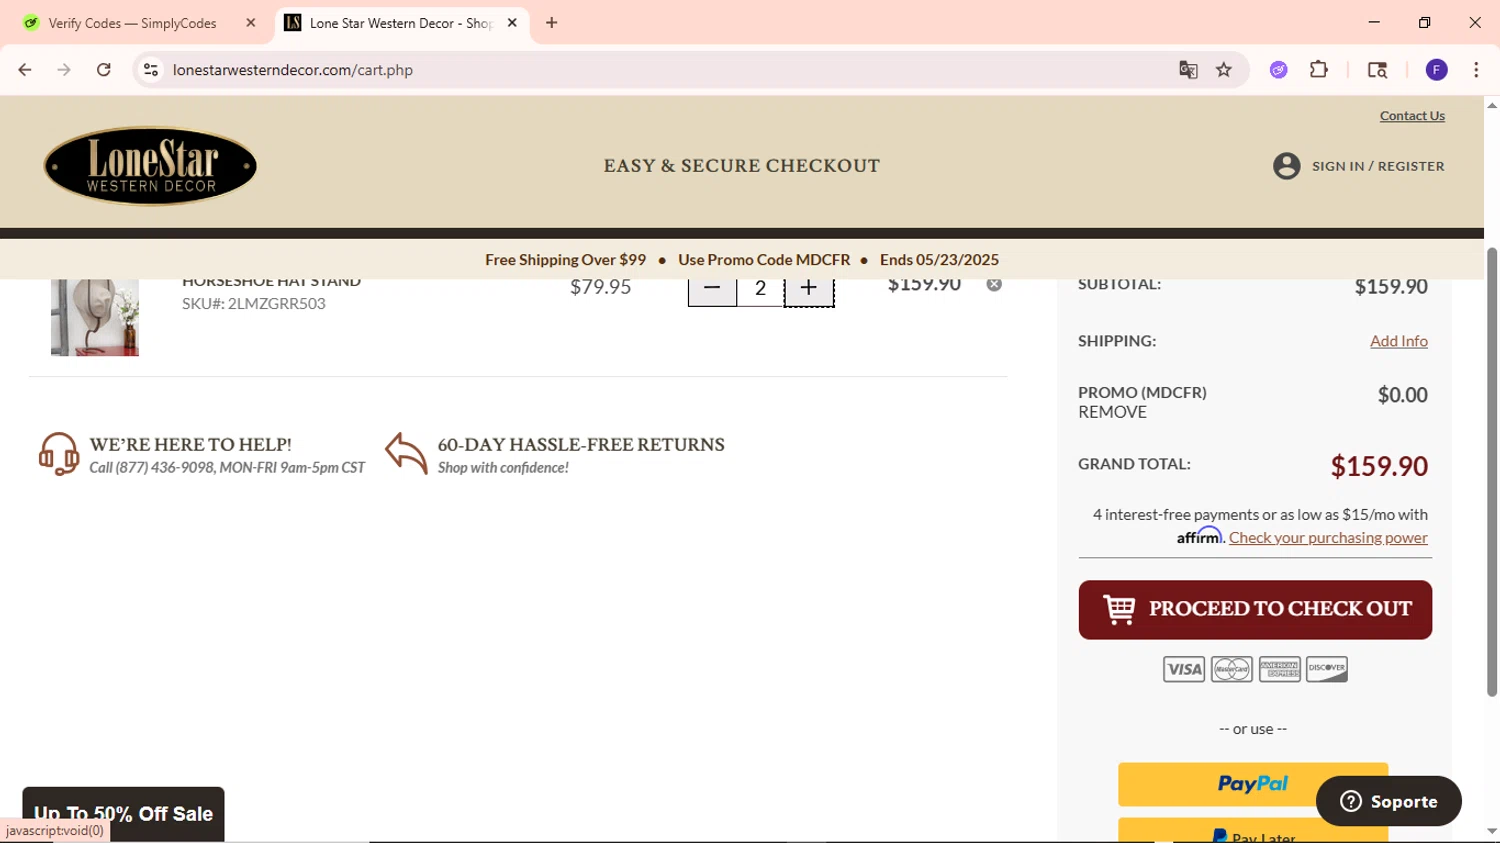Open the Soporte help chat widget
This screenshot has width=1500, height=843.
tap(1388, 801)
